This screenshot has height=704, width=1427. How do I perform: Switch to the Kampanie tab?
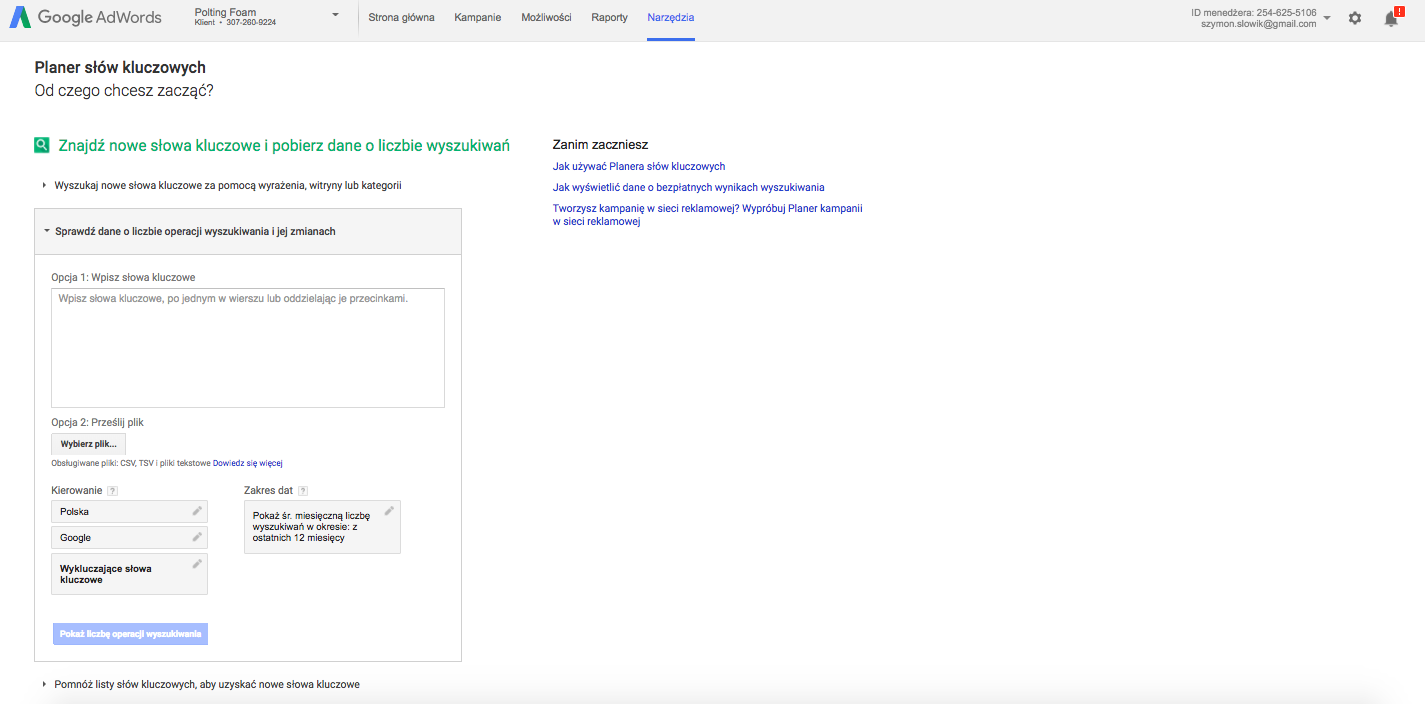(478, 18)
